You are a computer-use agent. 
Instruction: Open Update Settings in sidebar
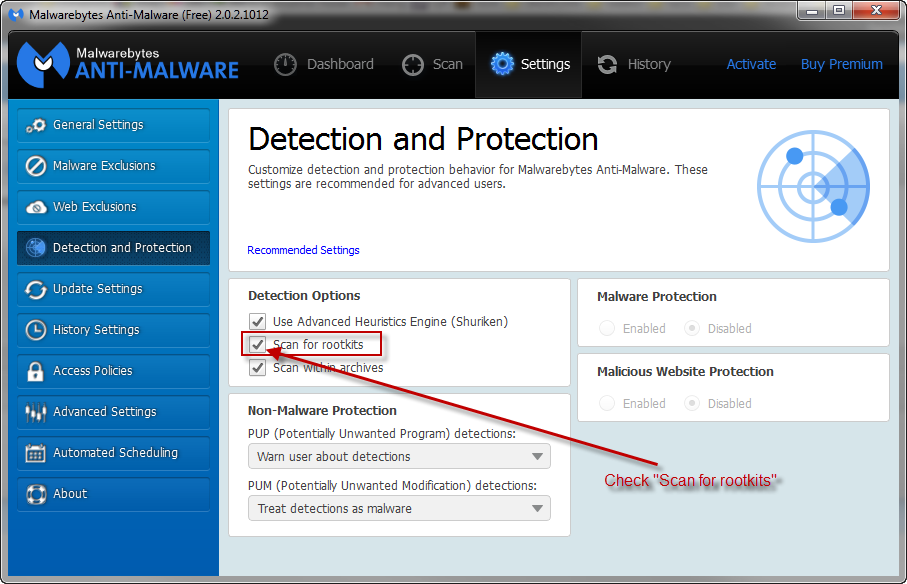pyautogui.click(x=113, y=289)
